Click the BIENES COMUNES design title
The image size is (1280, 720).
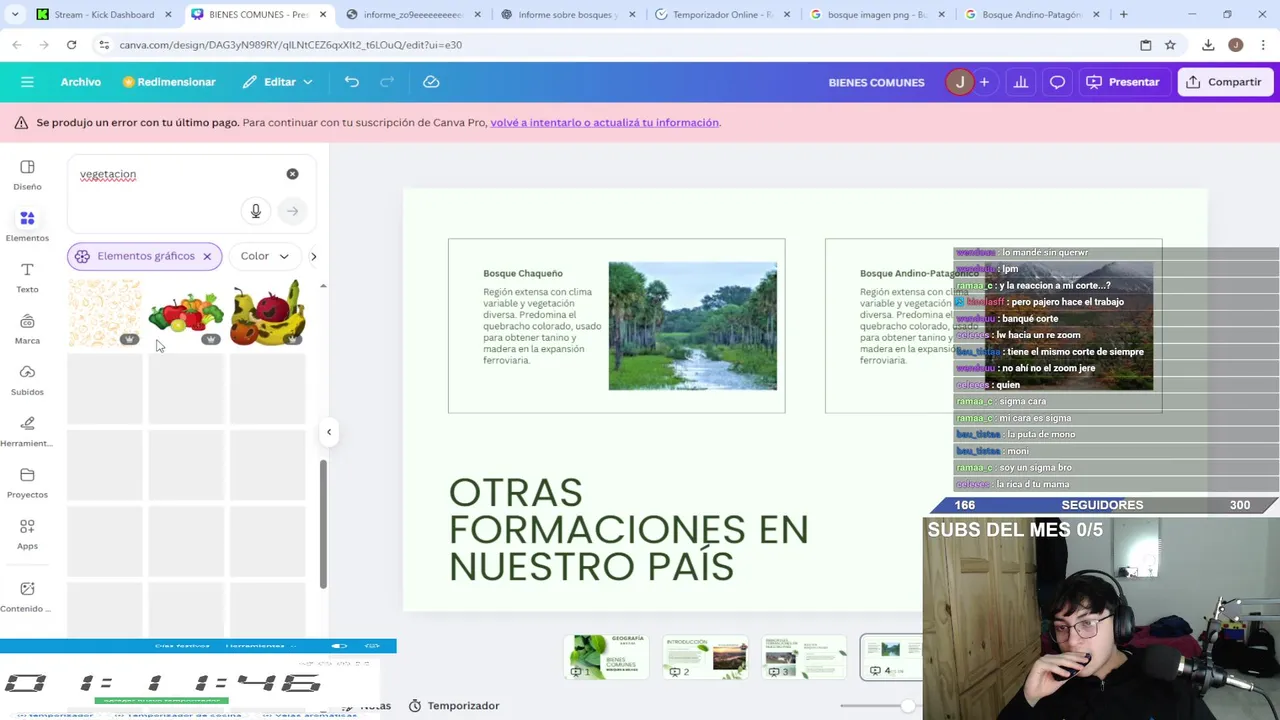click(x=876, y=82)
